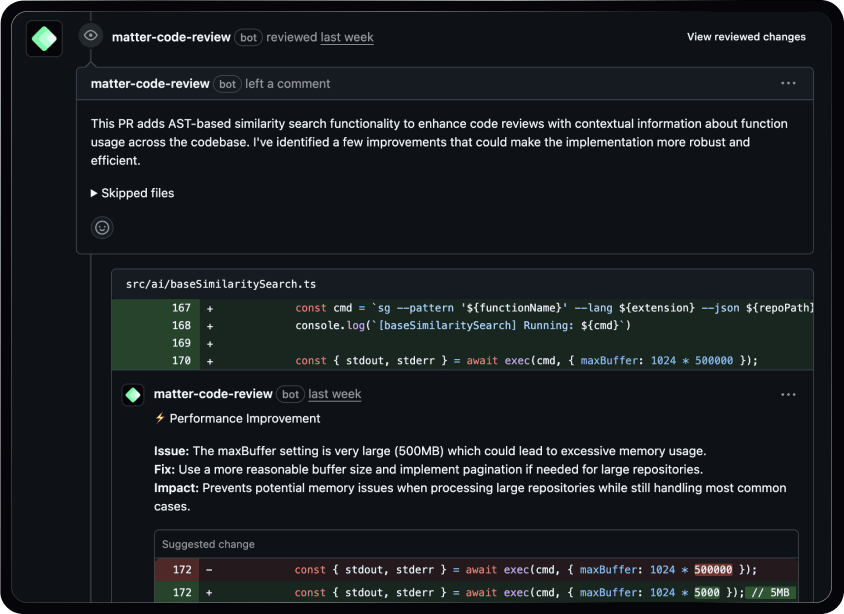
Task: Click line number 167 in the diff
Action: (x=181, y=308)
